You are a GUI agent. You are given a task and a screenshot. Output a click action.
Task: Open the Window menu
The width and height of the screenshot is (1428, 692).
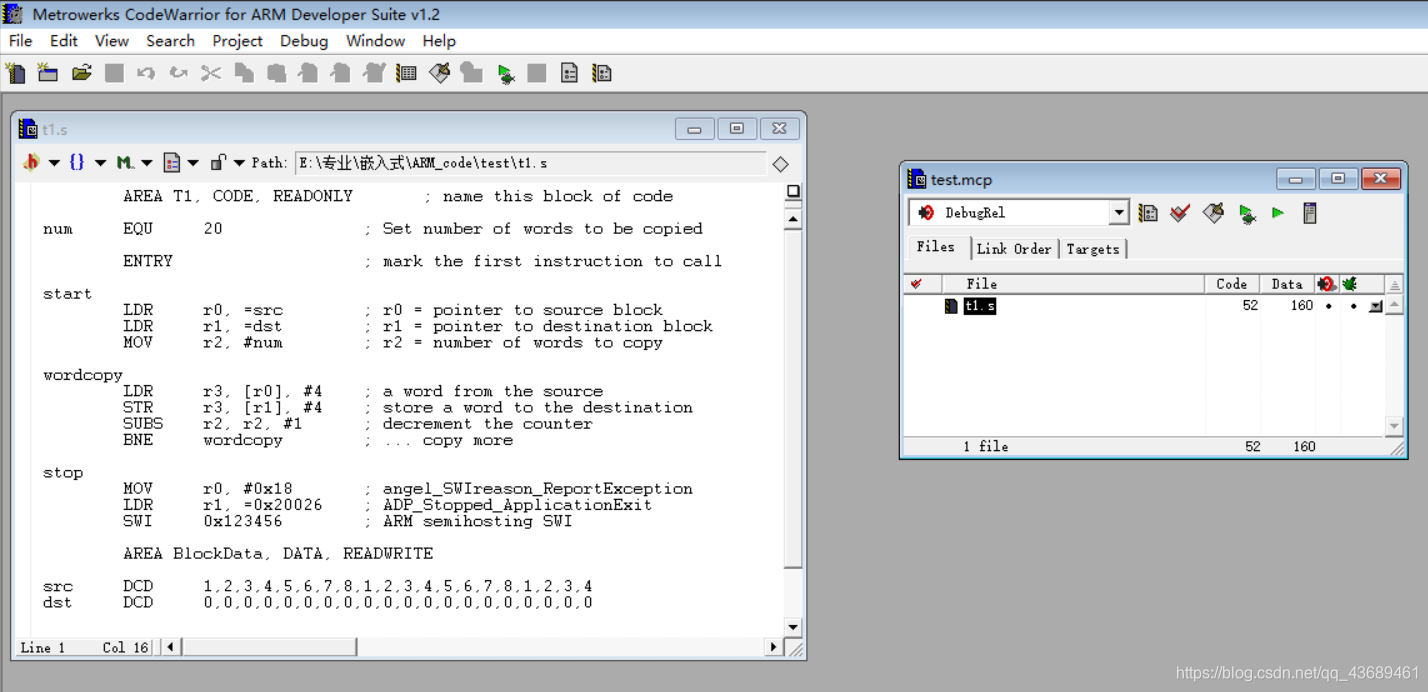(x=375, y=41)
